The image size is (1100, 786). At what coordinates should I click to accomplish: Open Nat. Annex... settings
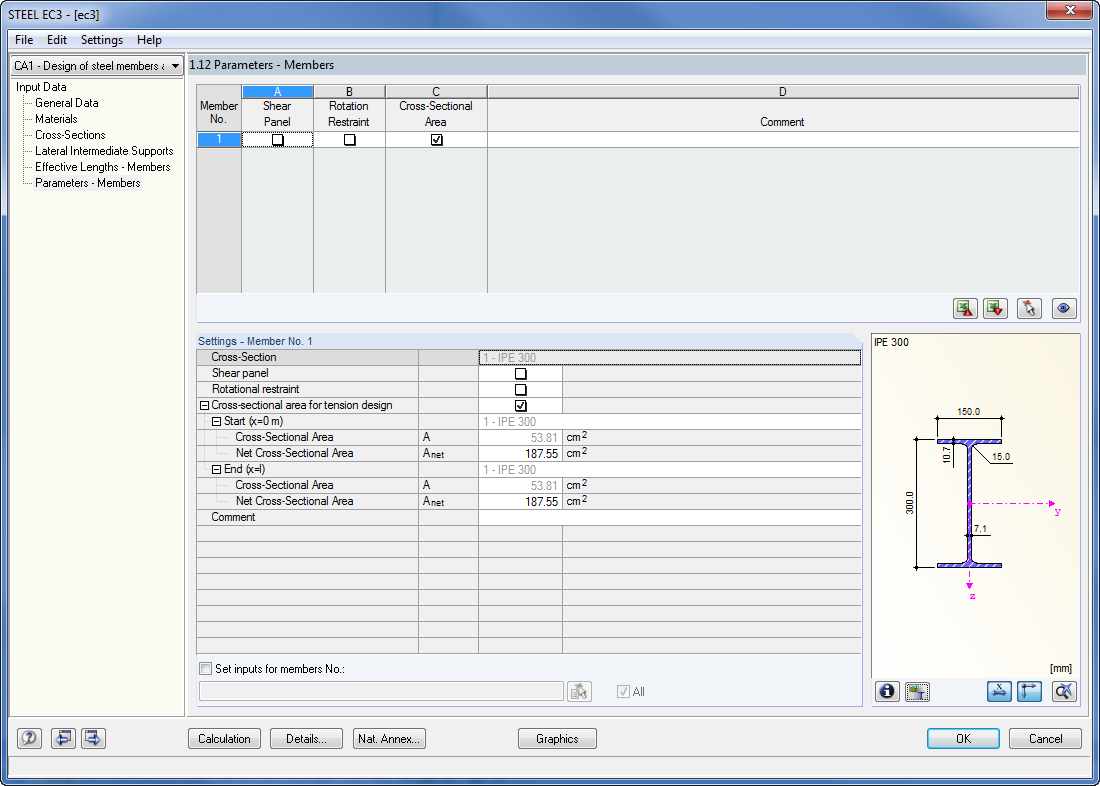click(389, 738)
